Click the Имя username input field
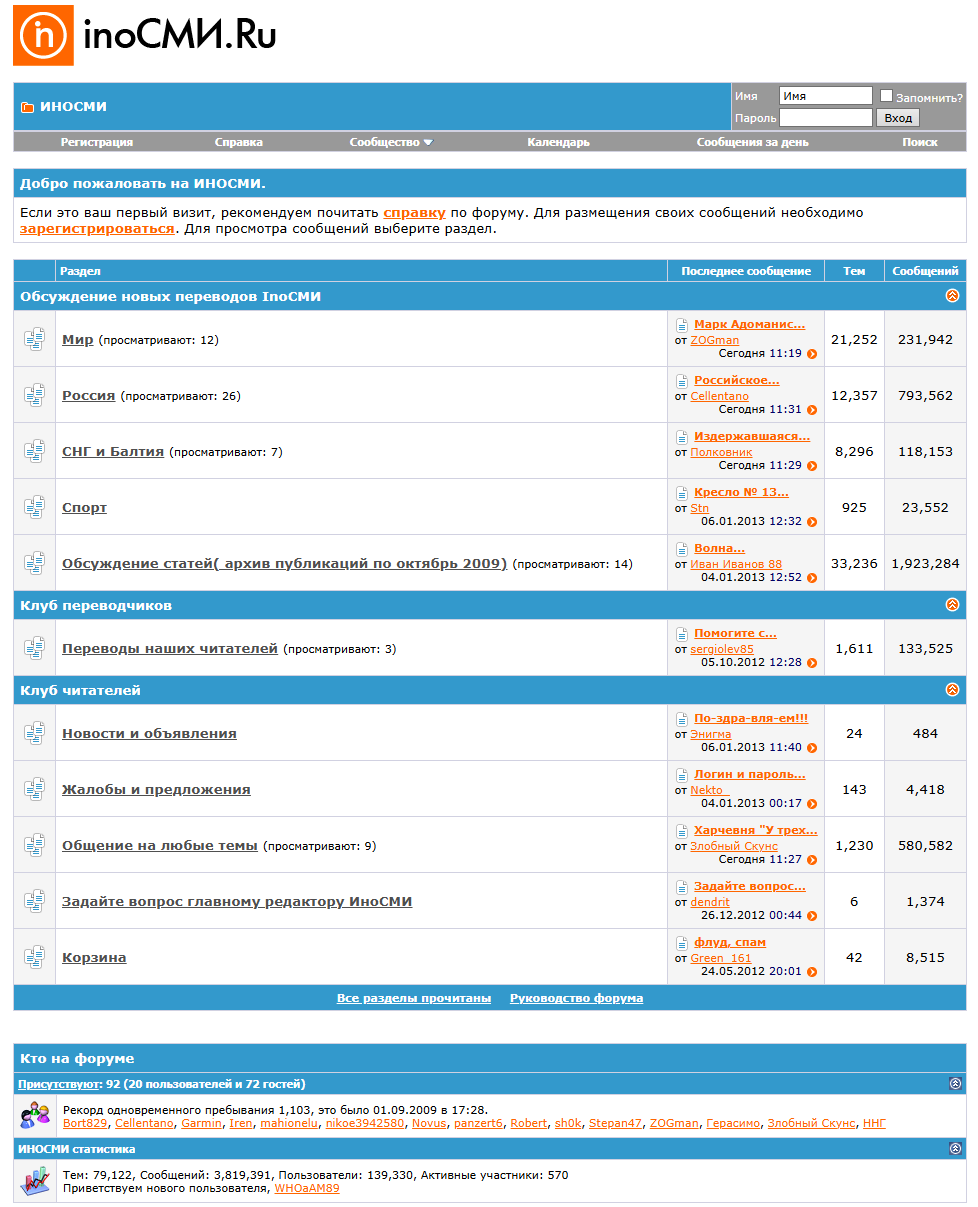 pyautogui.click(x=826, y=96)
